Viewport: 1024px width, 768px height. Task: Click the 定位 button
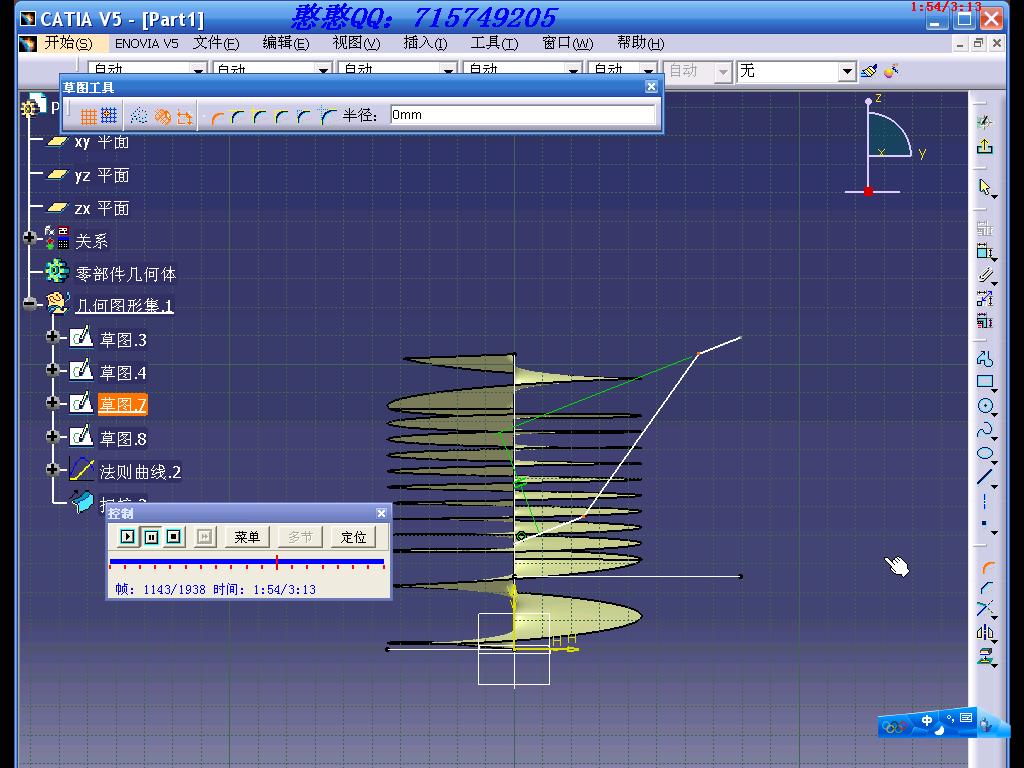[353, 537]
